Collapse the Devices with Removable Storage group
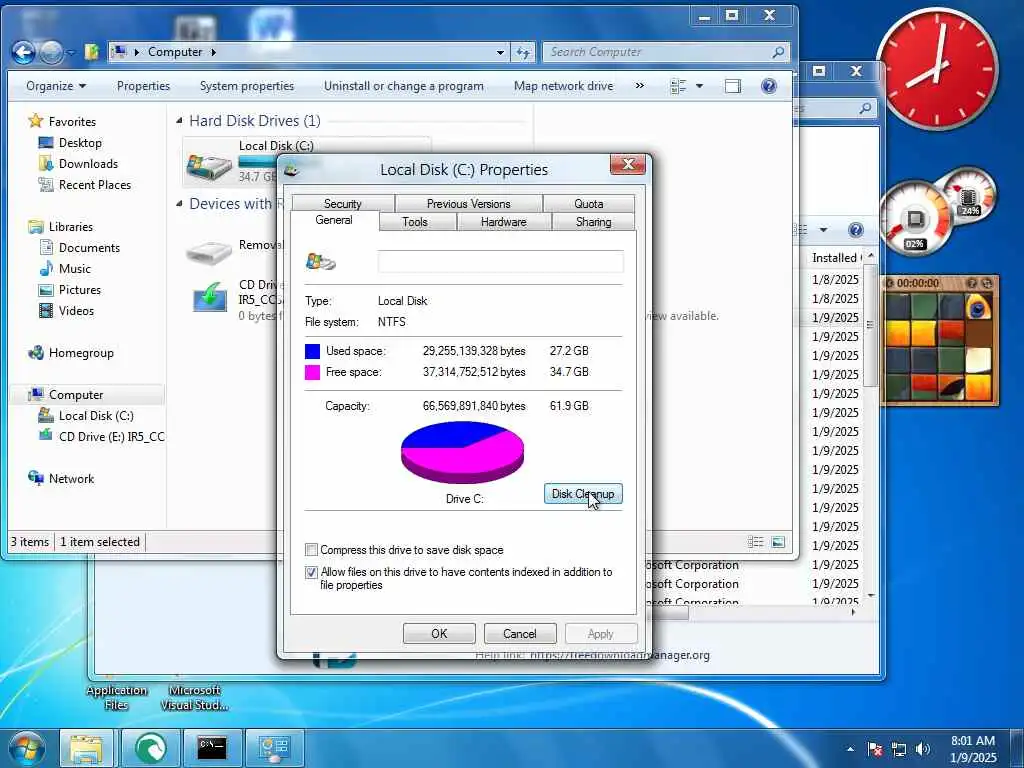Image resolution: width=1024 pixels, height=768 pixels. pos(180,204)
